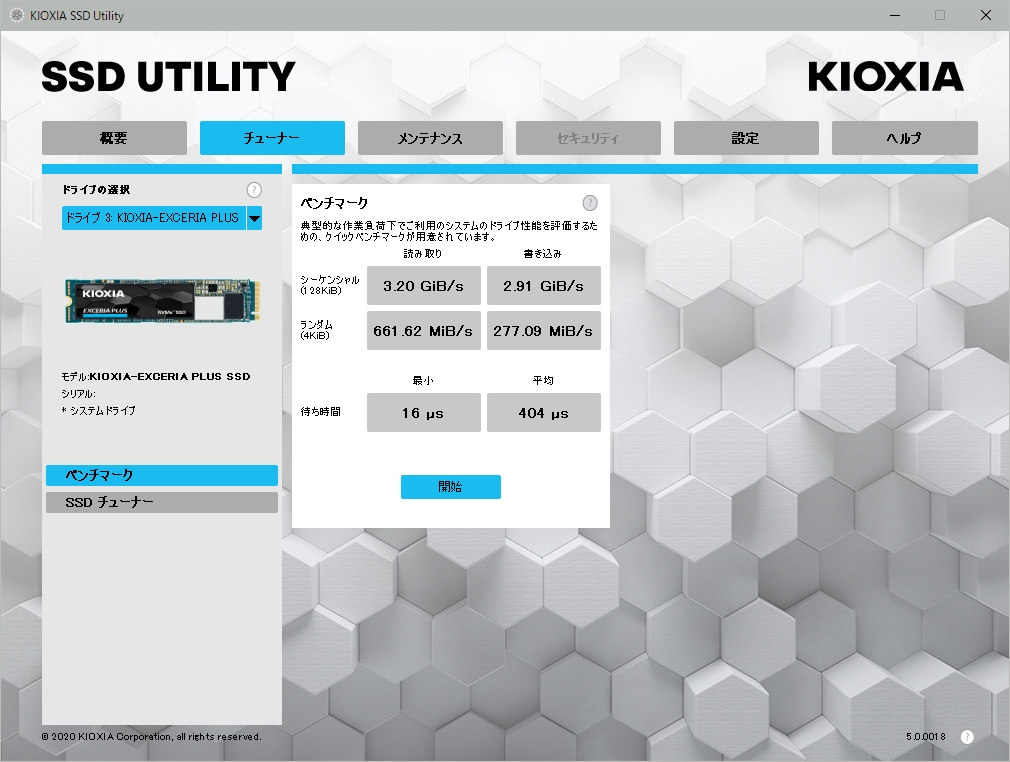This screenshot has width=1010, height=762.
Task: Open the セキュリティ tab
Action: pyautogui.click(x=588, y=138)
